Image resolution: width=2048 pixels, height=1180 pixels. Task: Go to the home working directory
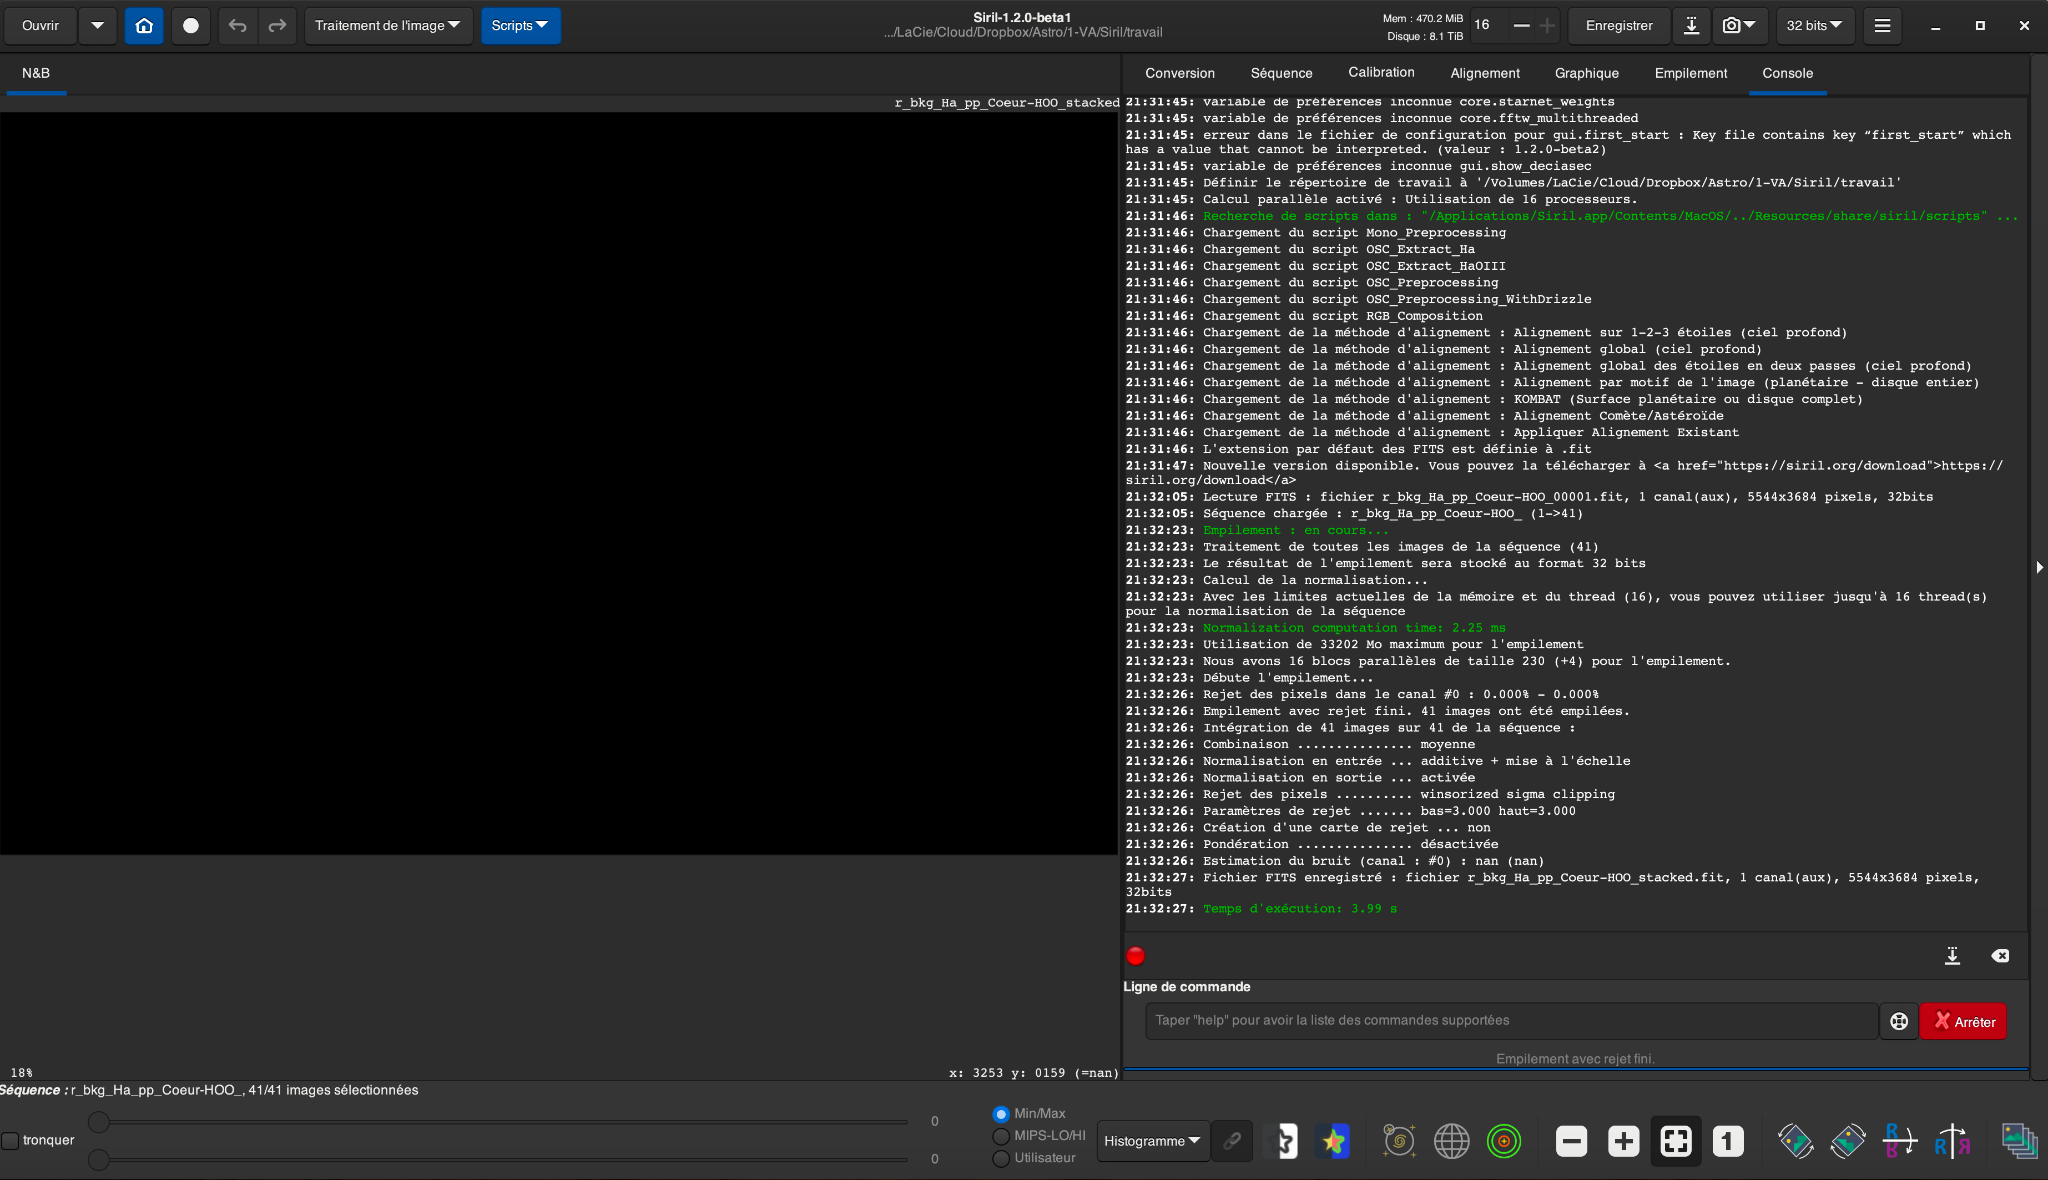coord(144,25)
